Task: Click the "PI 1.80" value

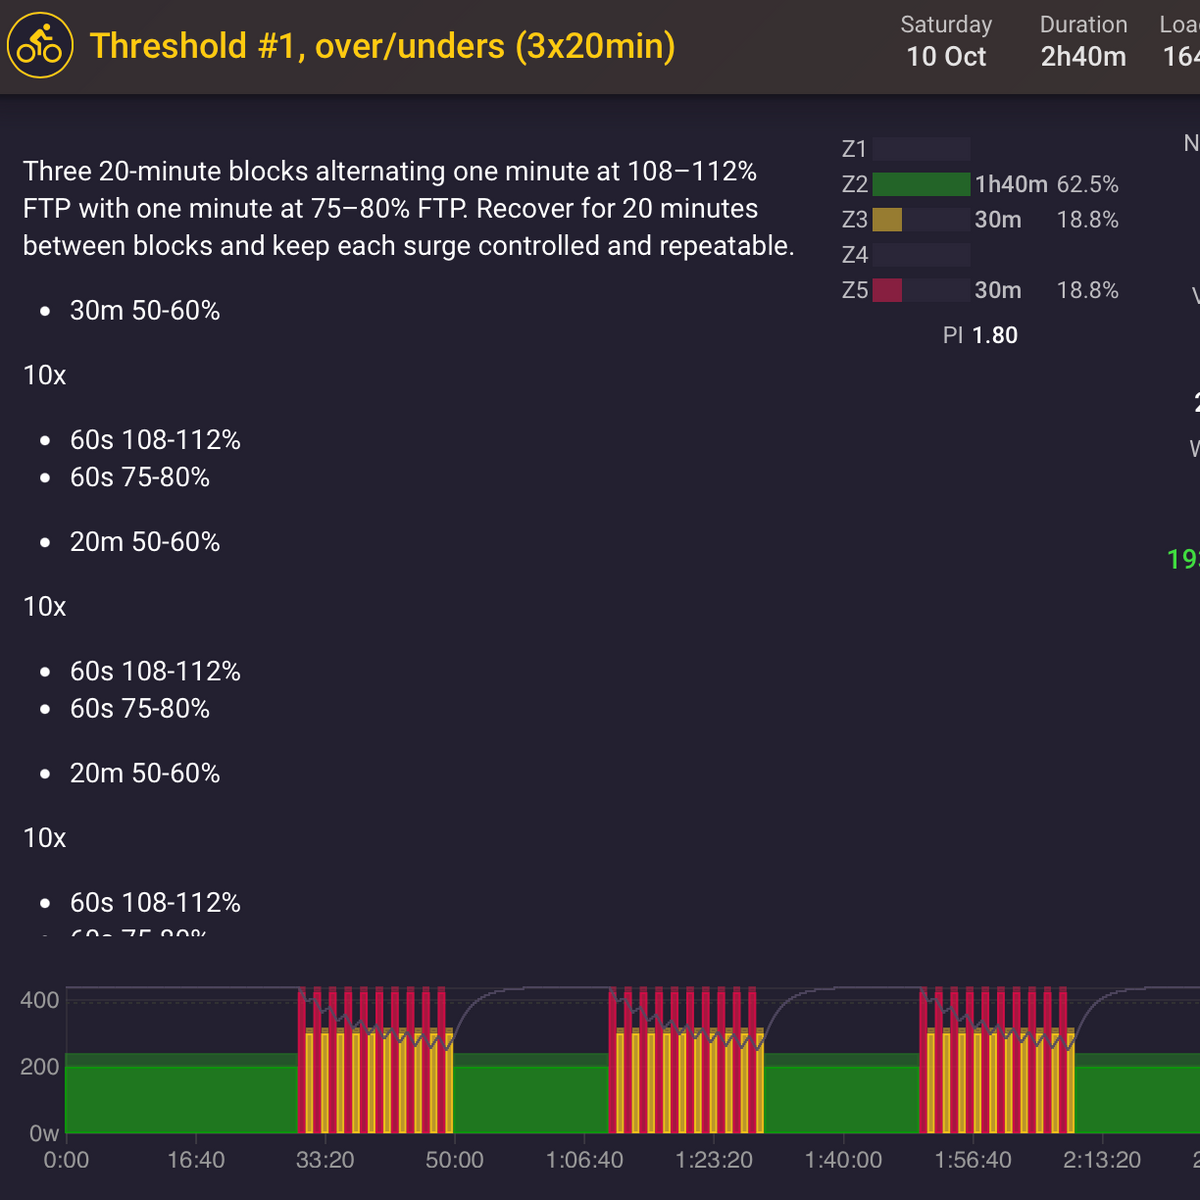Action: (x=980, y=335)
